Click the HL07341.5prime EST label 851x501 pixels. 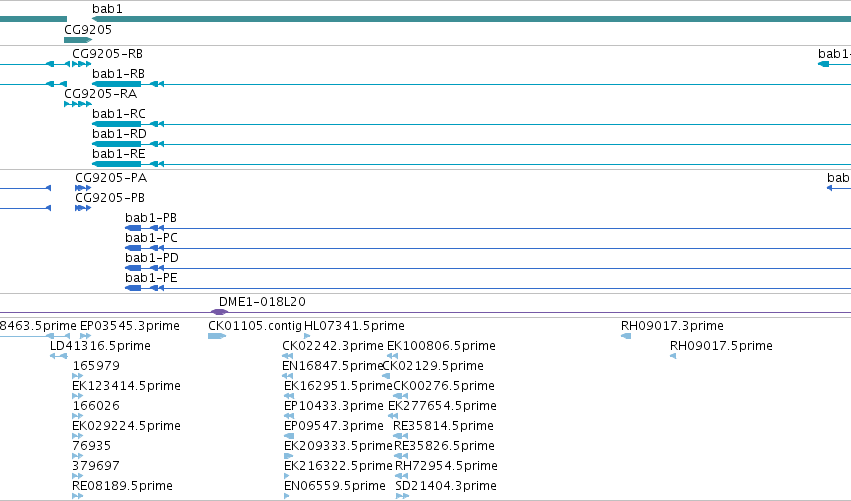coord(354,326)
